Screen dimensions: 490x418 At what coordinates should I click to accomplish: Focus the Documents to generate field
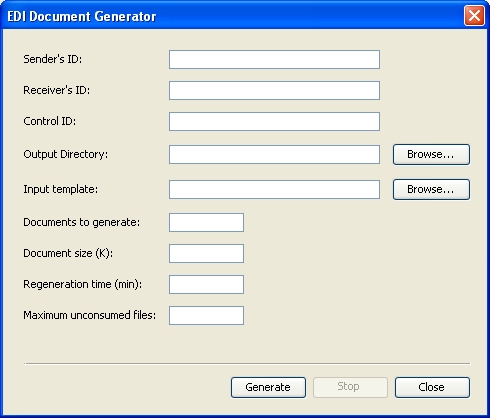click(206, 222)
